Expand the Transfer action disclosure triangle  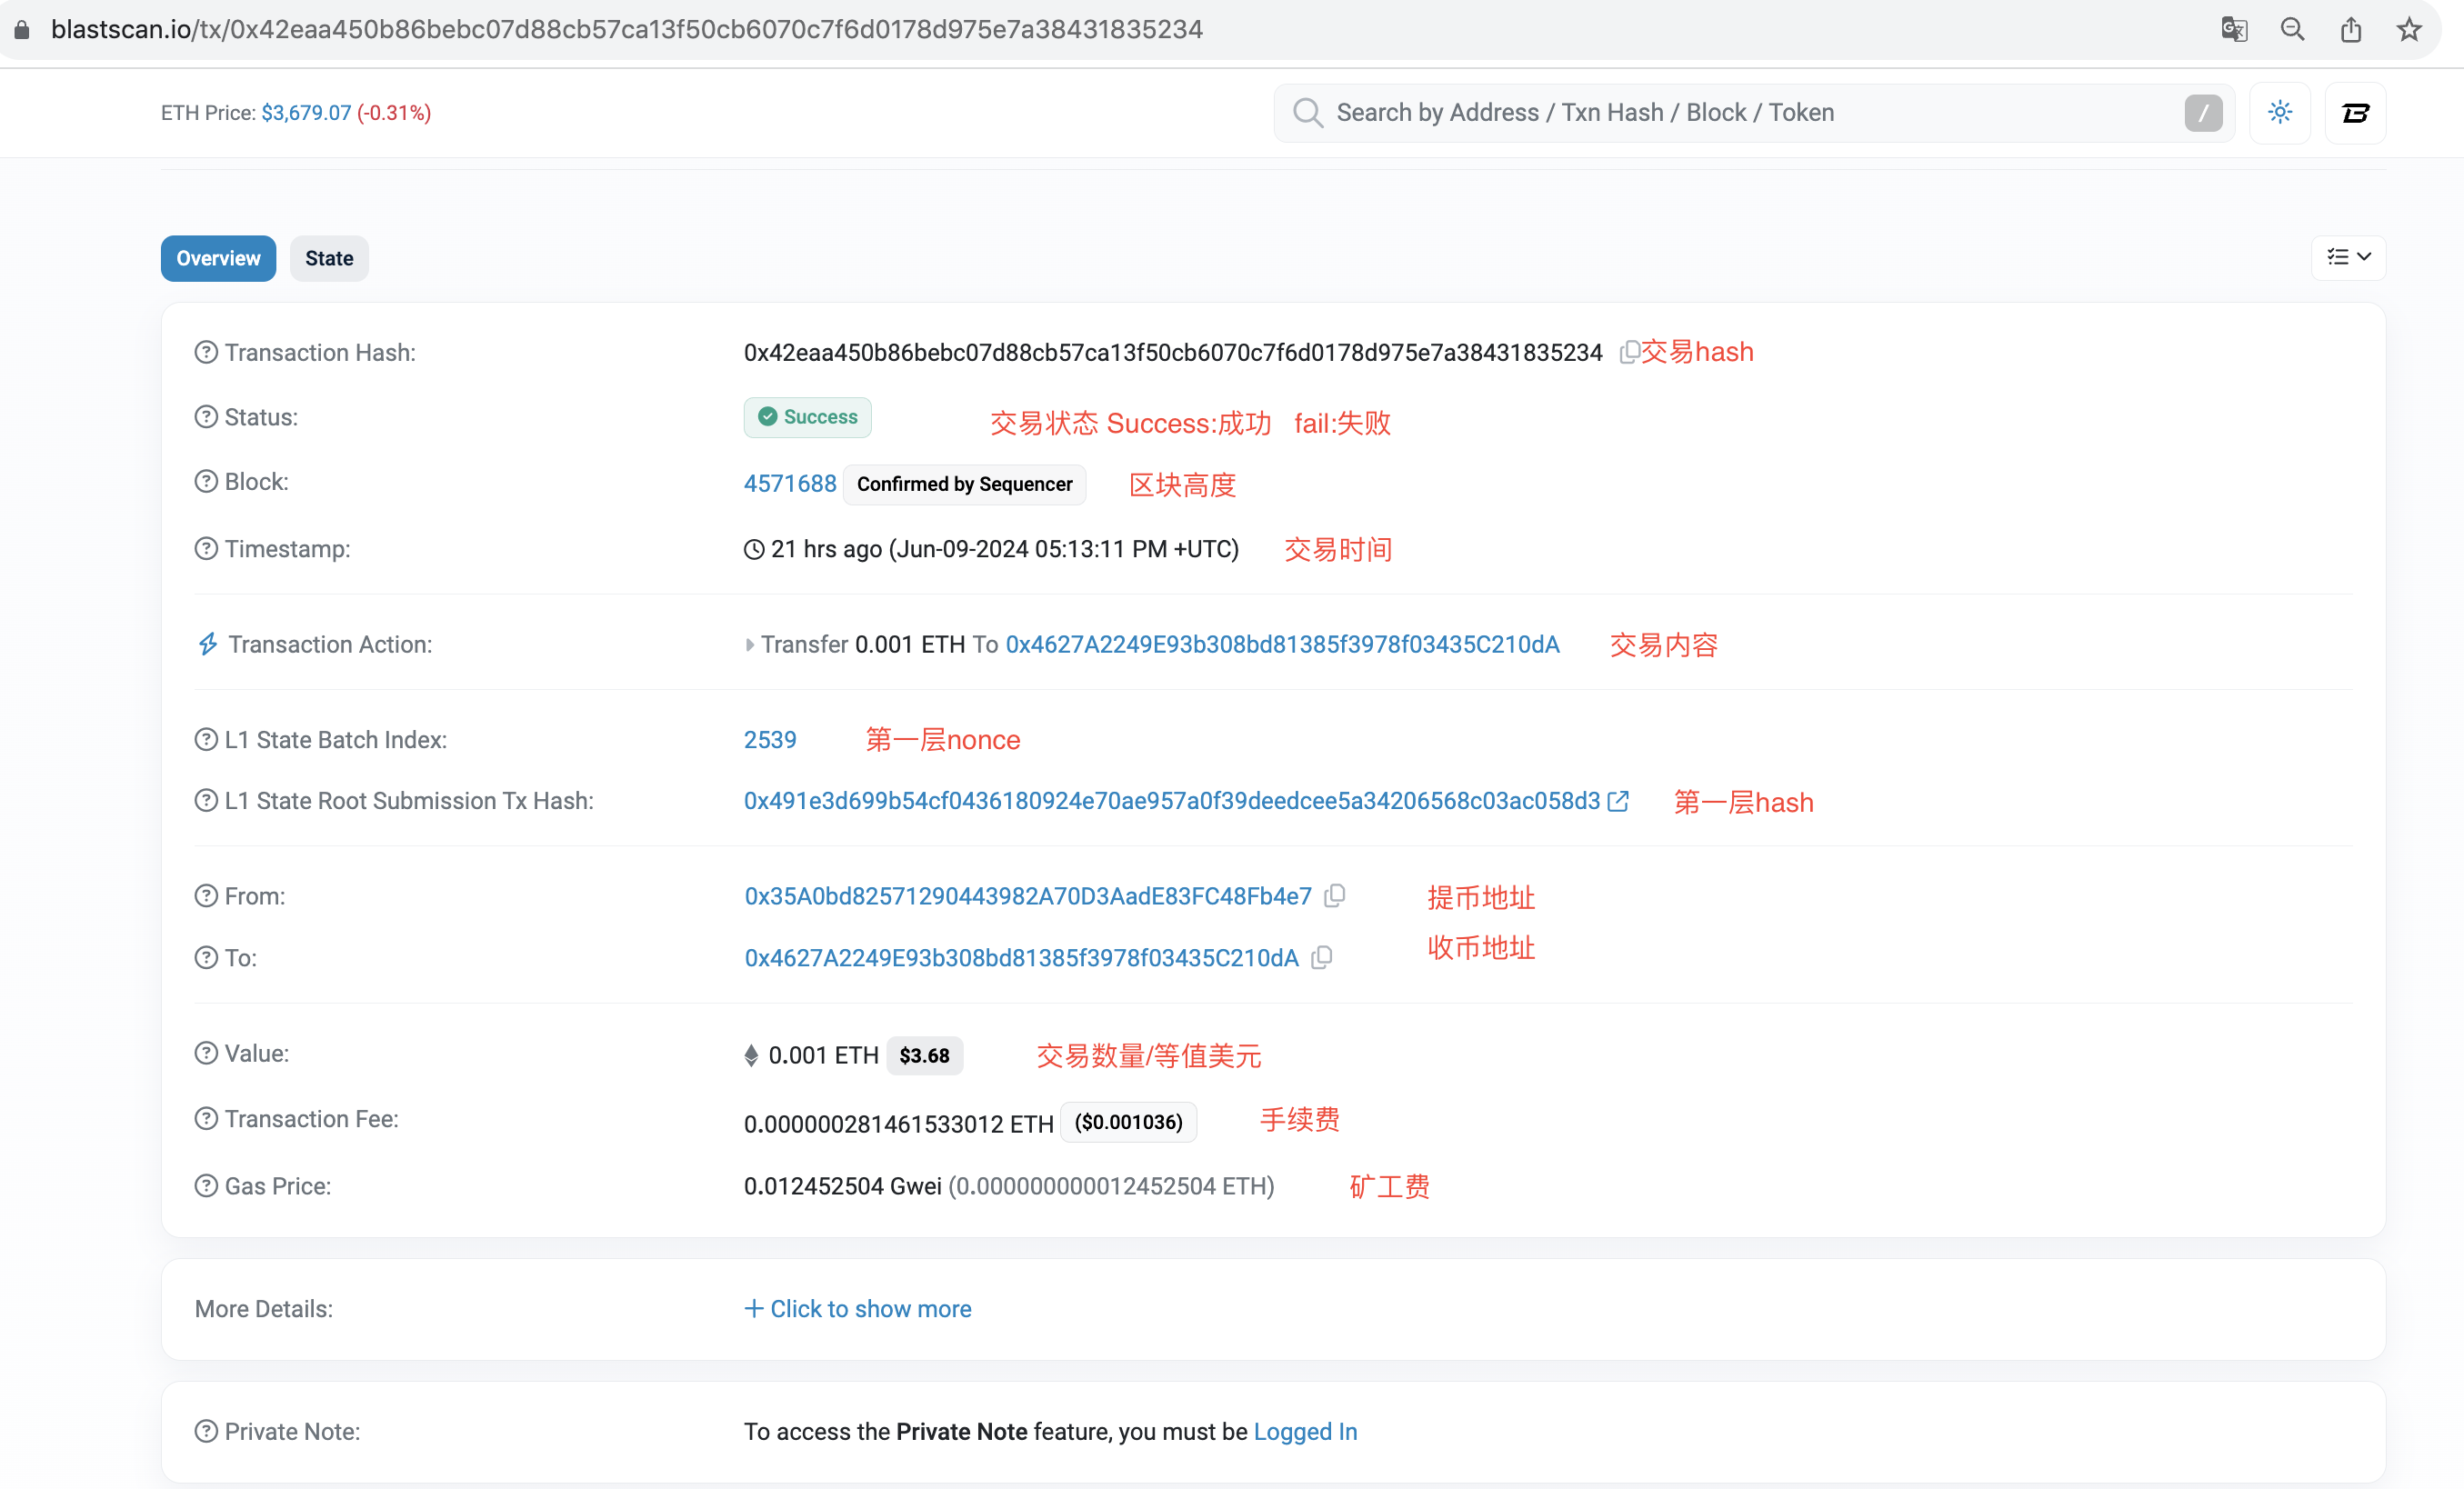(x=749, y=645)
